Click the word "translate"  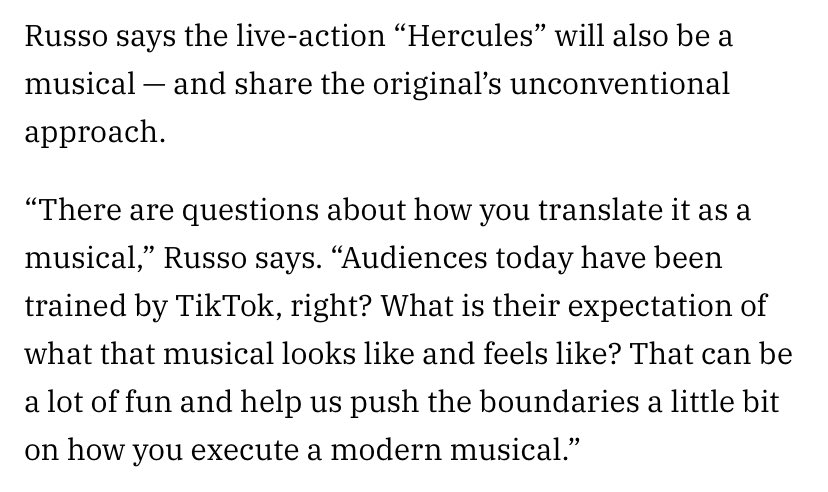tap(600, 210)
